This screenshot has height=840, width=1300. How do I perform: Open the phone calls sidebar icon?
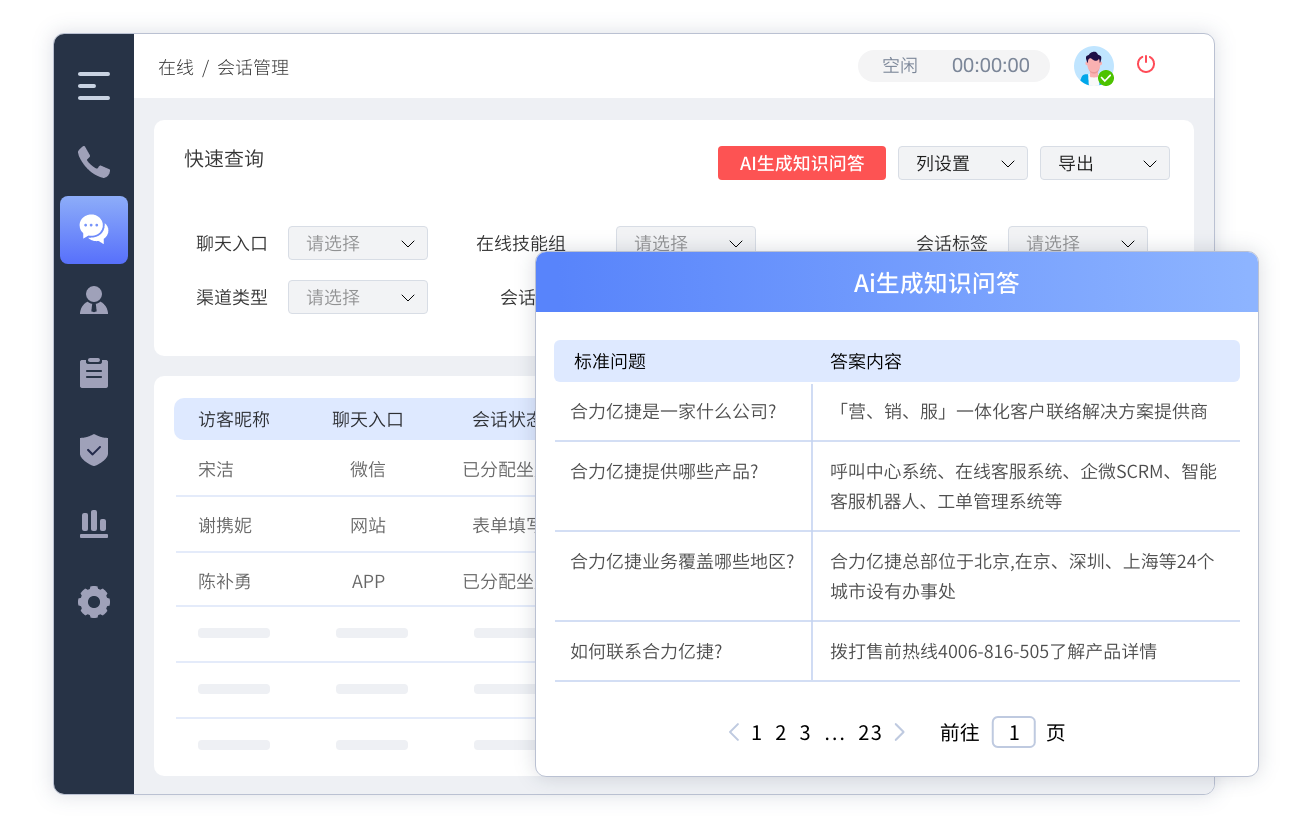(94, 161)
